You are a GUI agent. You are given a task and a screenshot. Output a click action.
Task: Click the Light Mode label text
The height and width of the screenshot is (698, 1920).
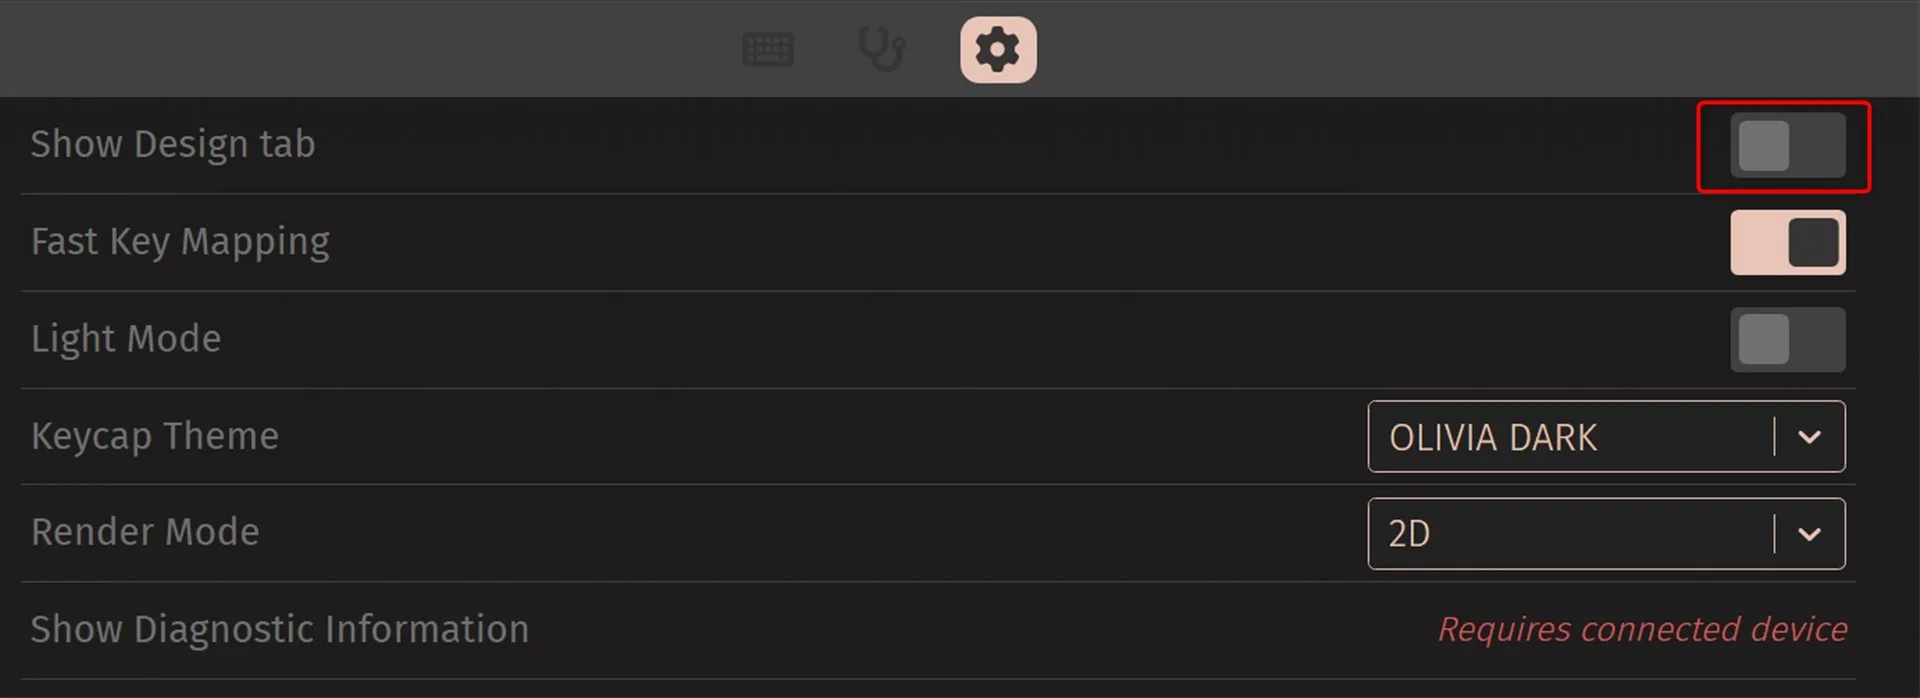click(x=126, y=339)
